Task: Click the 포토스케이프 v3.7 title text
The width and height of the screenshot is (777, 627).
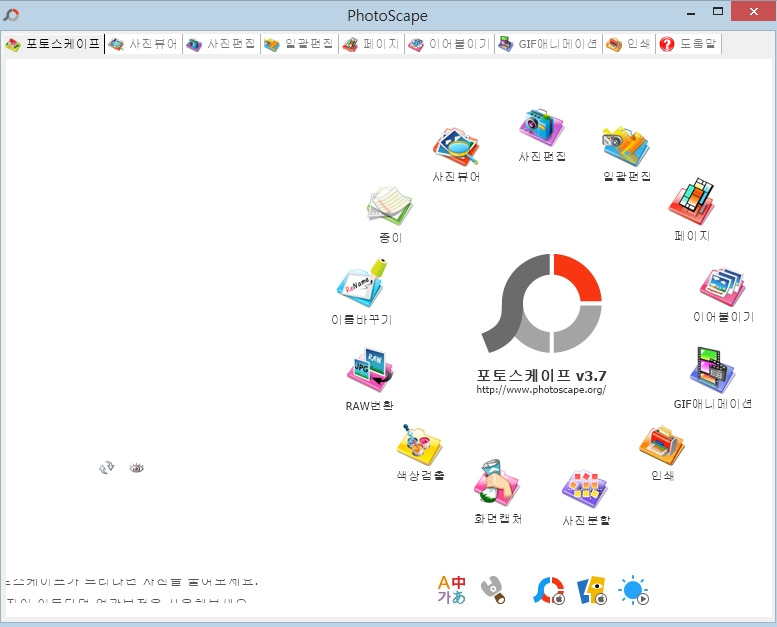Action: point(541,375)
